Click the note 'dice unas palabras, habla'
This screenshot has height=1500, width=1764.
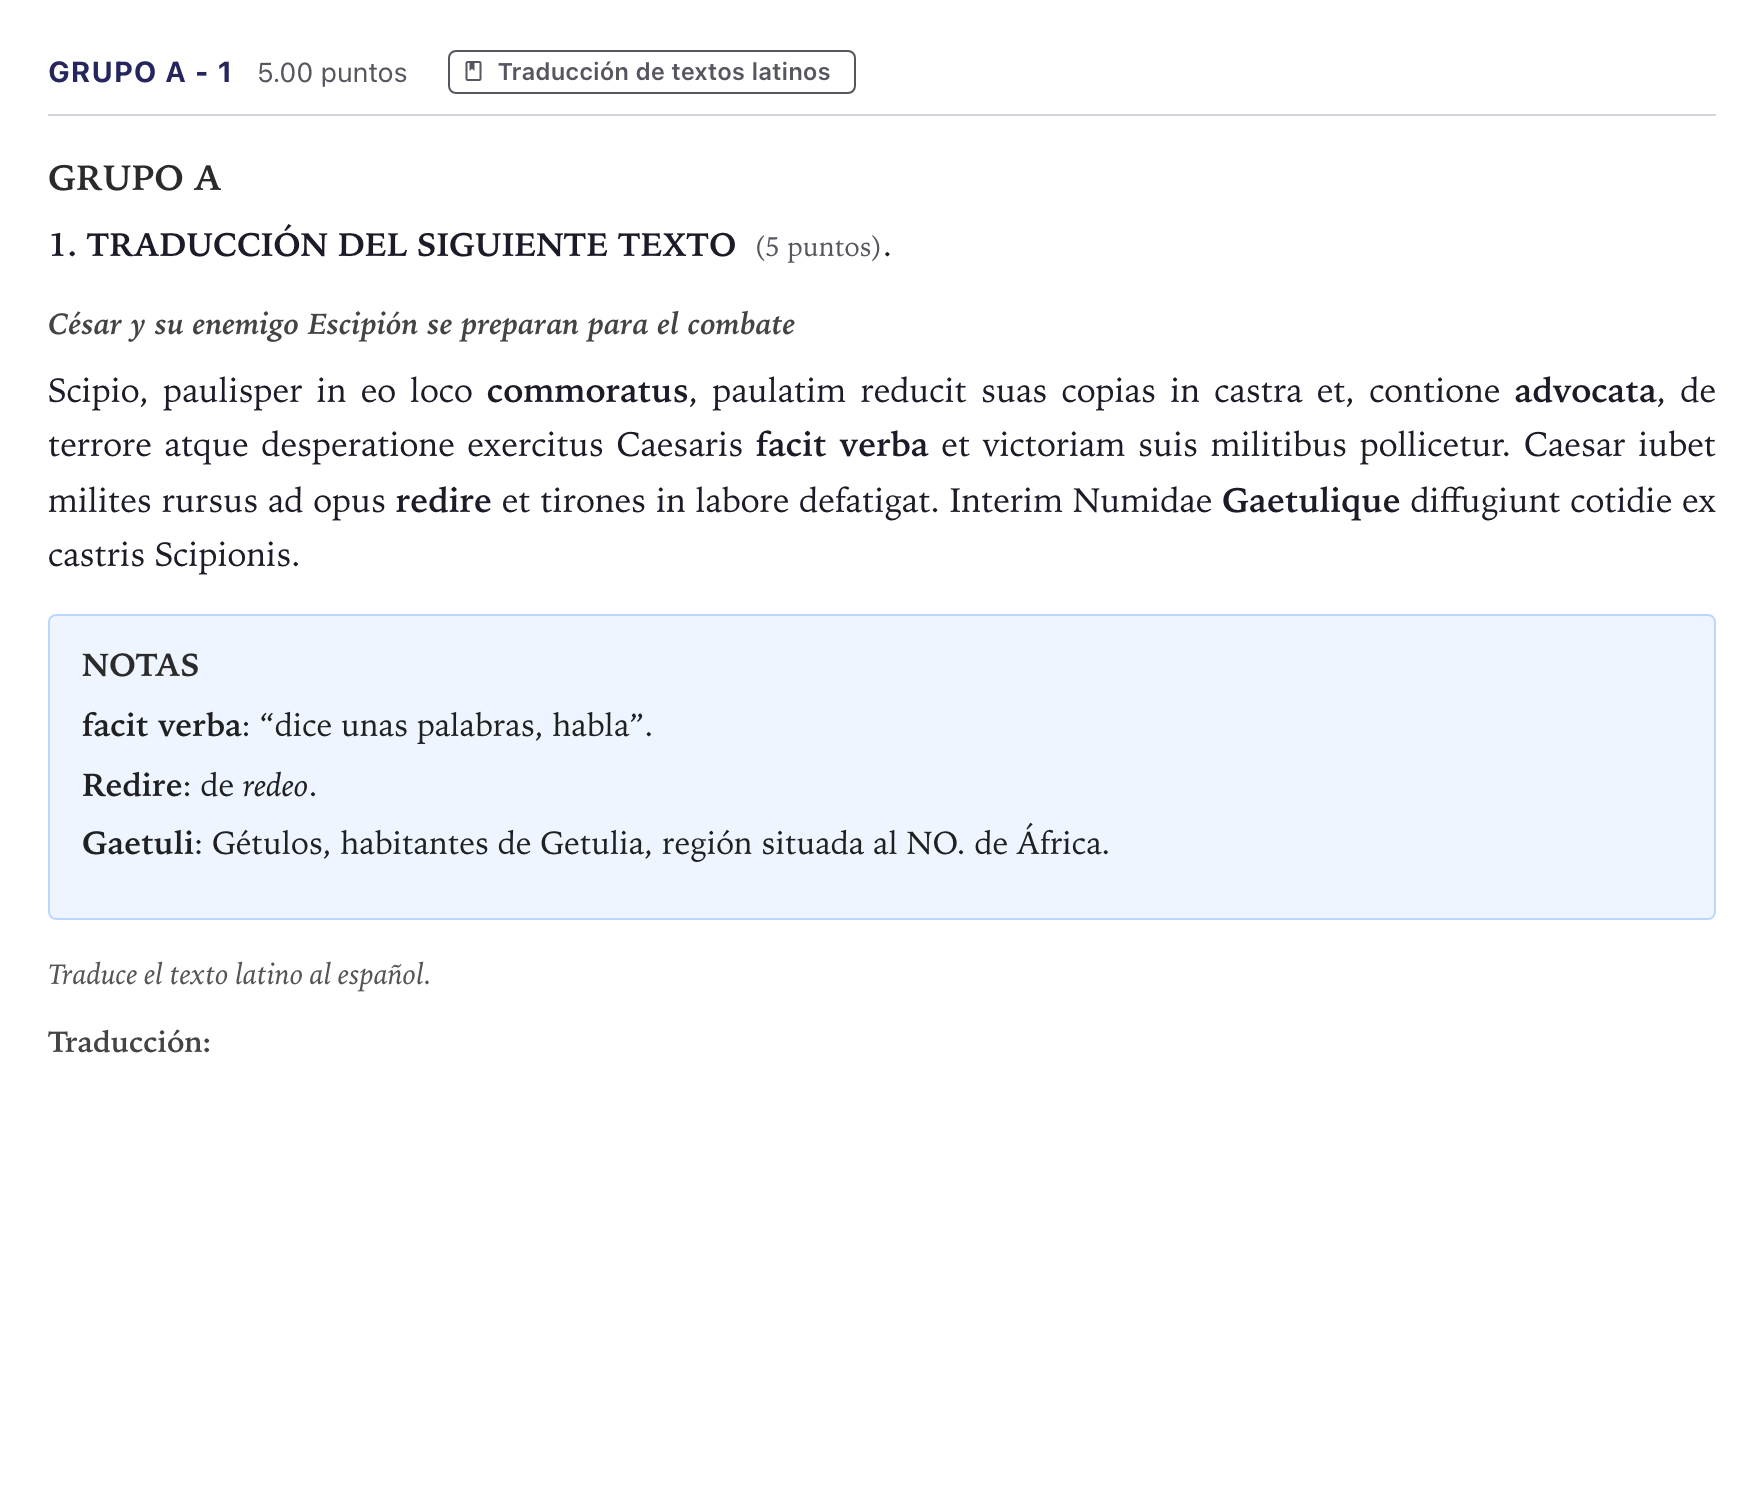[367, 725]
